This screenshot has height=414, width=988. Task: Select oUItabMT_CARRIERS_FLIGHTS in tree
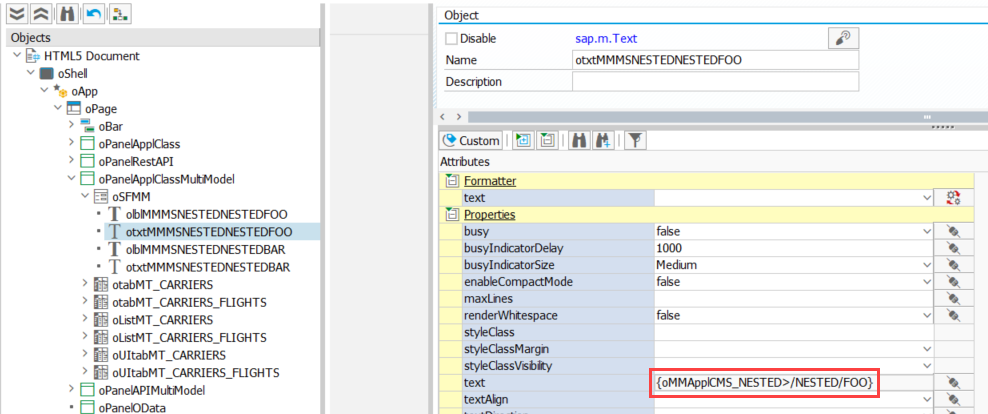pos(195,372)
